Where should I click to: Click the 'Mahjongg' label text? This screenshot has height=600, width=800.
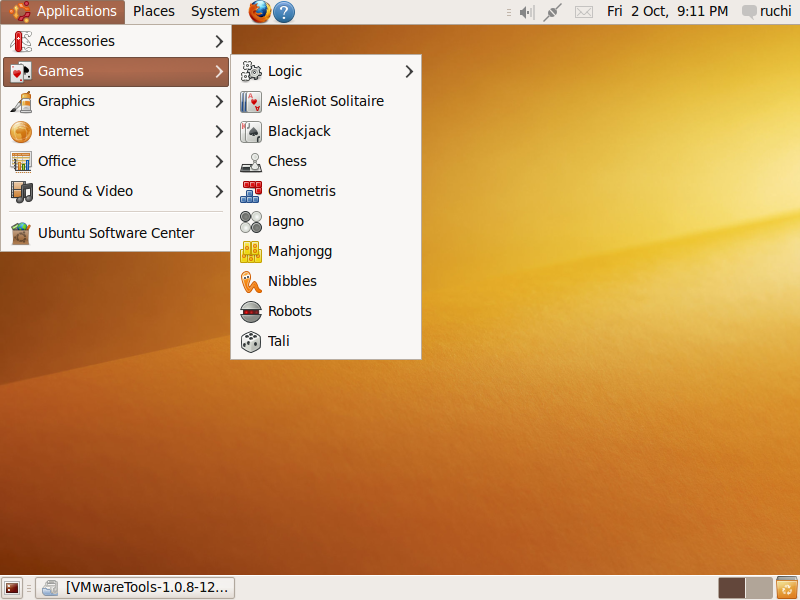pyautogui.click(x=300, y=252)
